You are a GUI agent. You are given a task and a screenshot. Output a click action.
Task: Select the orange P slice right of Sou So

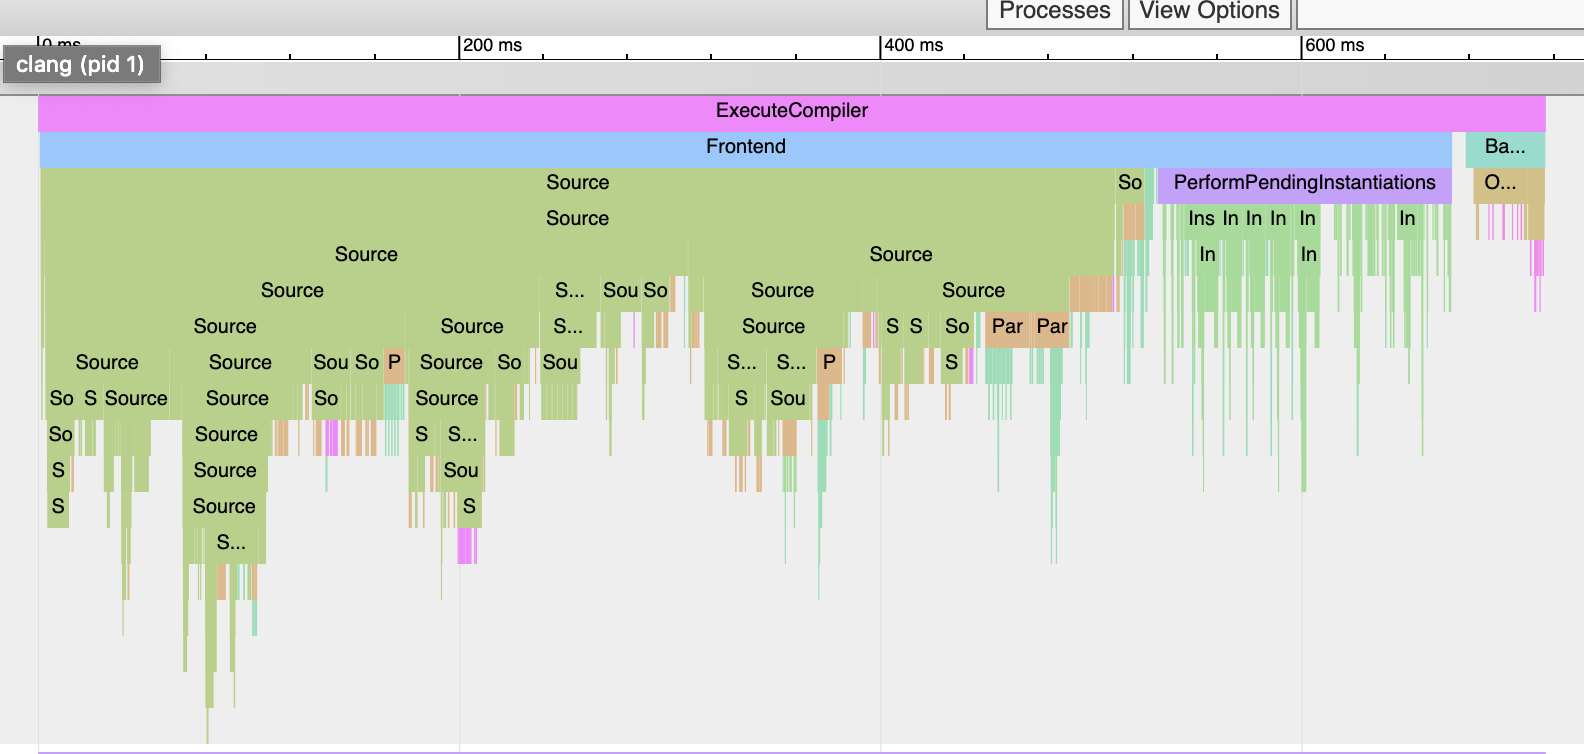(394, 363)
